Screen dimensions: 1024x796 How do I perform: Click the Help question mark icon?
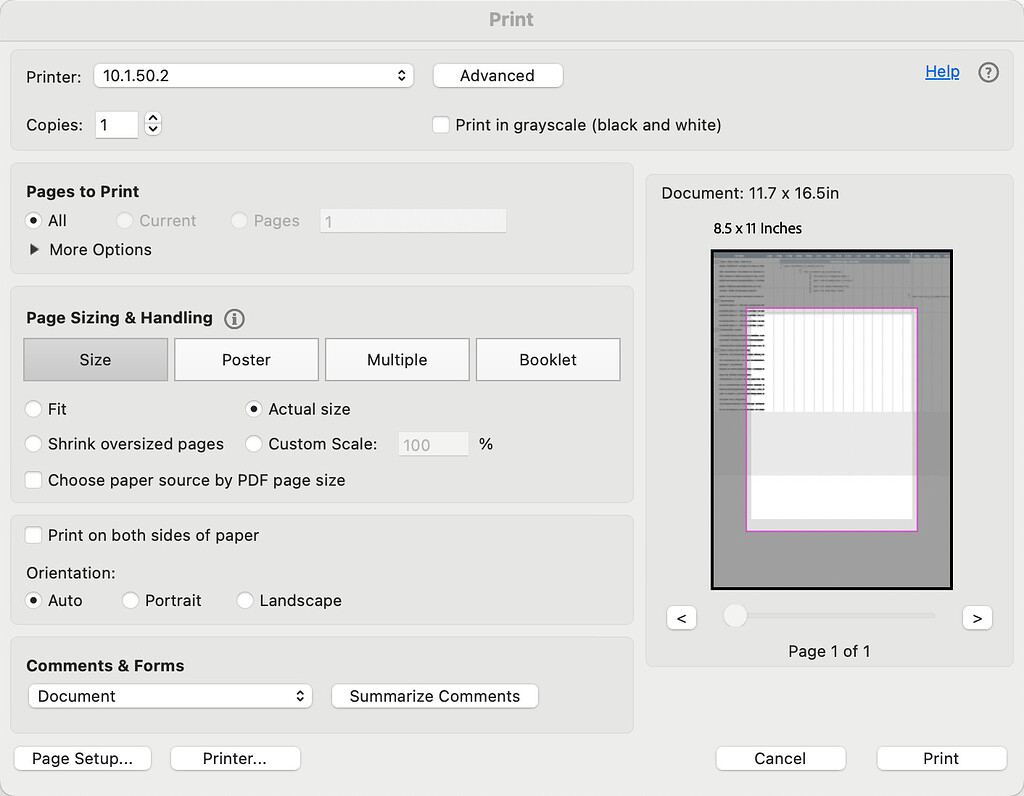[x=988, y=72]
